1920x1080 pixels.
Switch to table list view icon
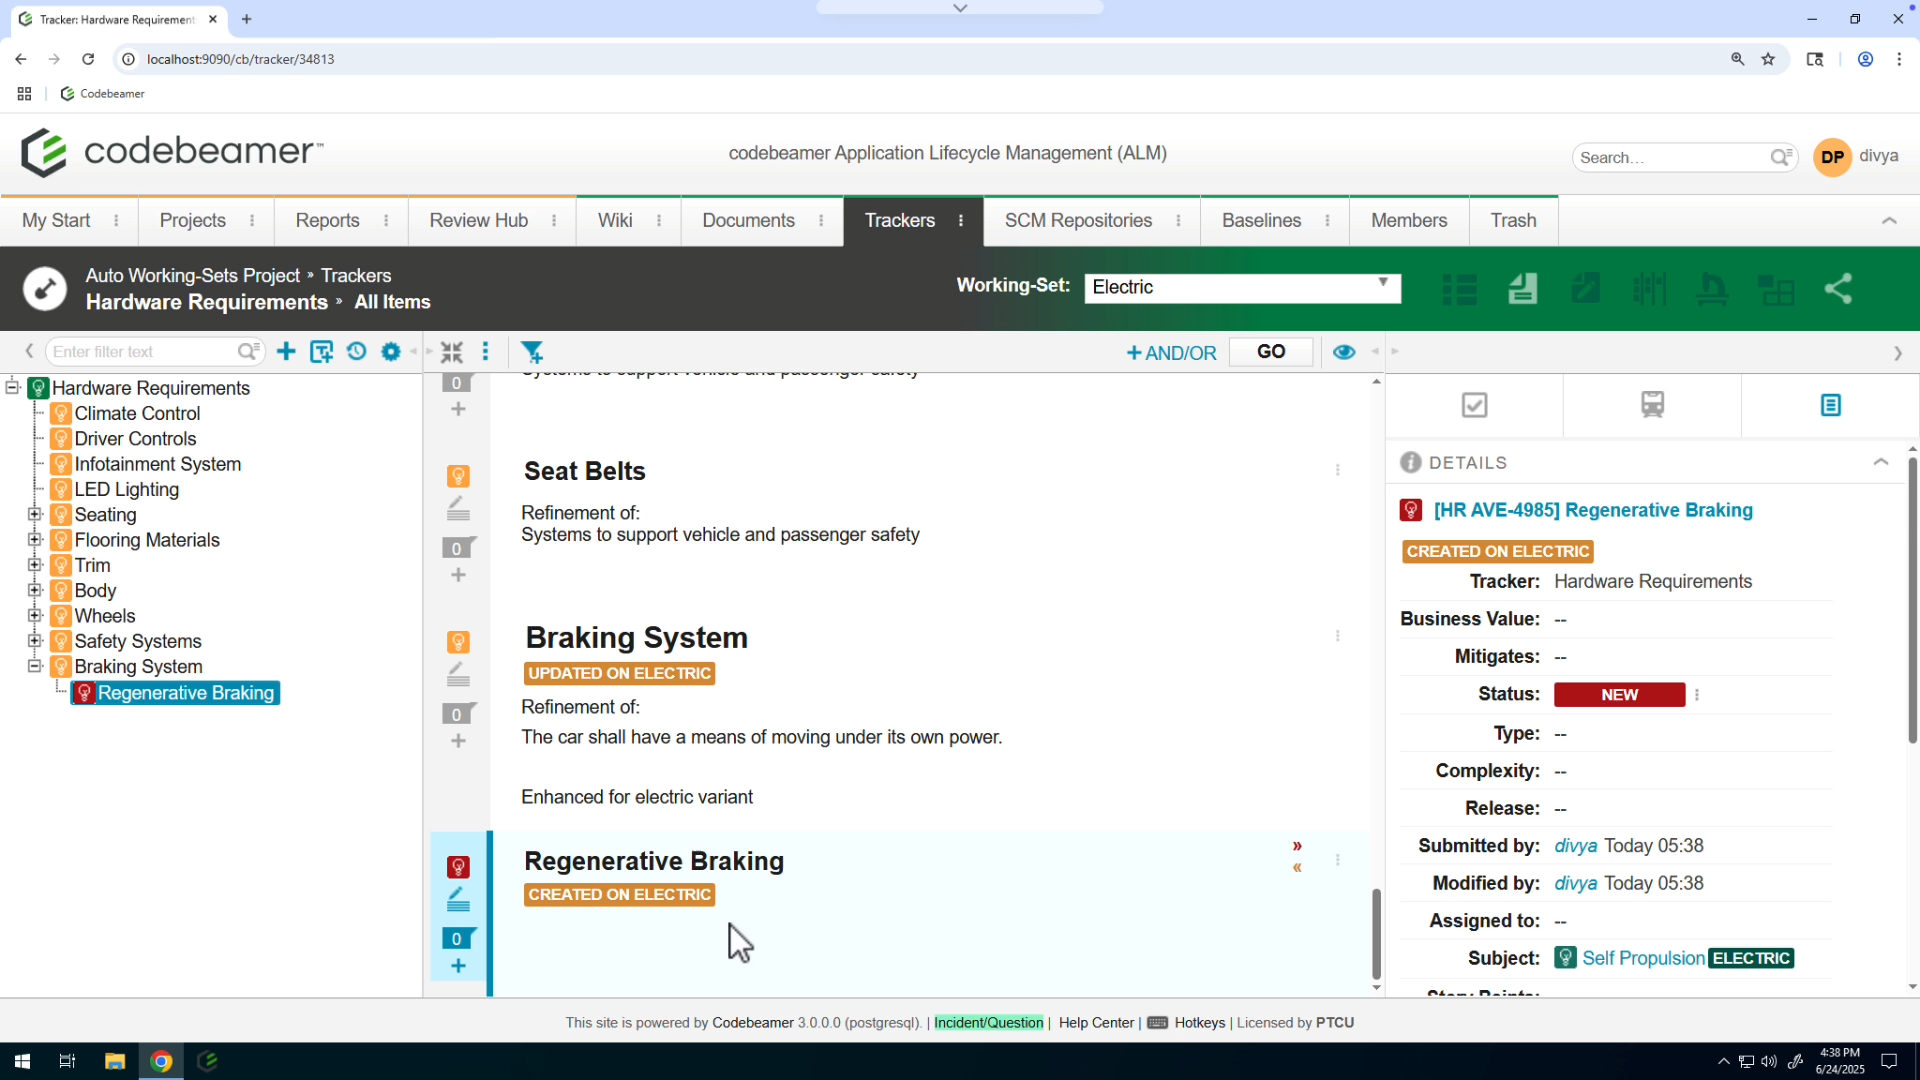pos(1460,289)
